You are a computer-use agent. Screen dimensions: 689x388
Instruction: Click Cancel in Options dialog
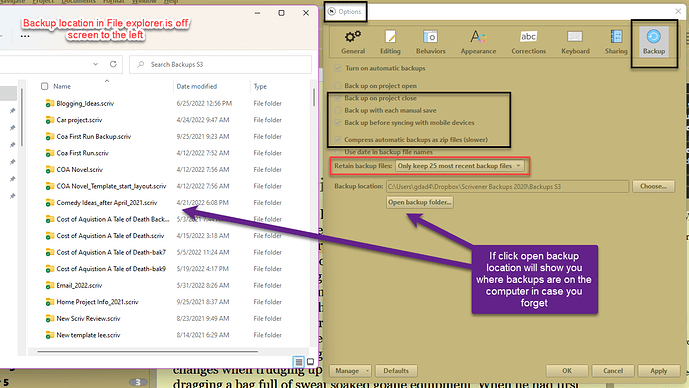[613, 371]
